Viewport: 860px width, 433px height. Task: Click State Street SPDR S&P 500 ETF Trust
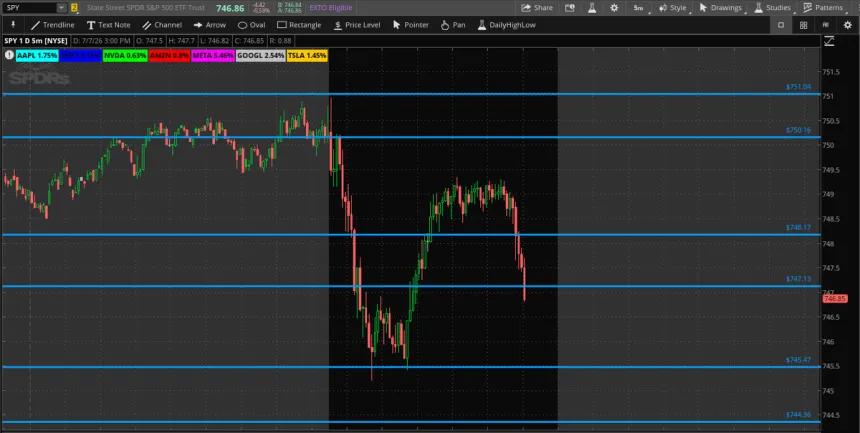coord(146,8)
